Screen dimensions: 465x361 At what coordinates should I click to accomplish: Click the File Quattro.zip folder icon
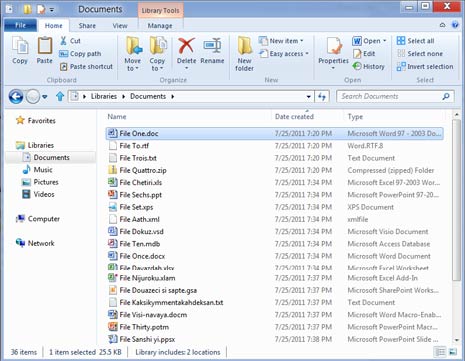(112, 170)
